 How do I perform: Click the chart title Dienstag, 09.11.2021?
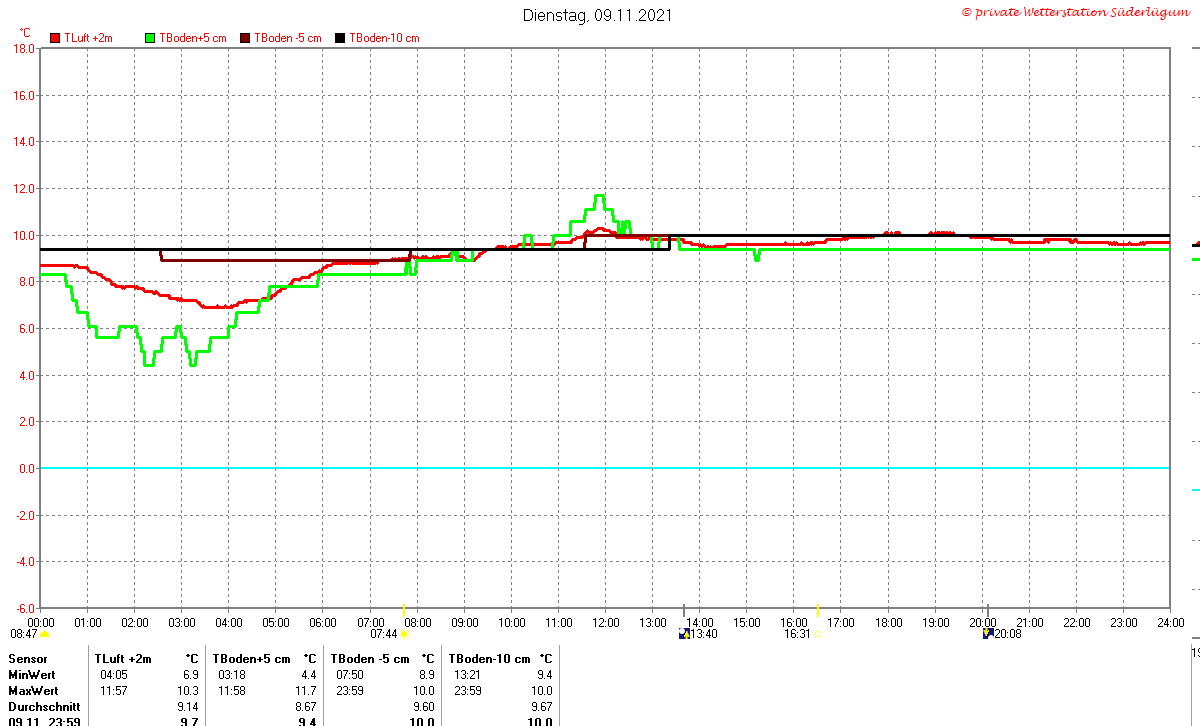pyautogui.click(x=598, y=15)
